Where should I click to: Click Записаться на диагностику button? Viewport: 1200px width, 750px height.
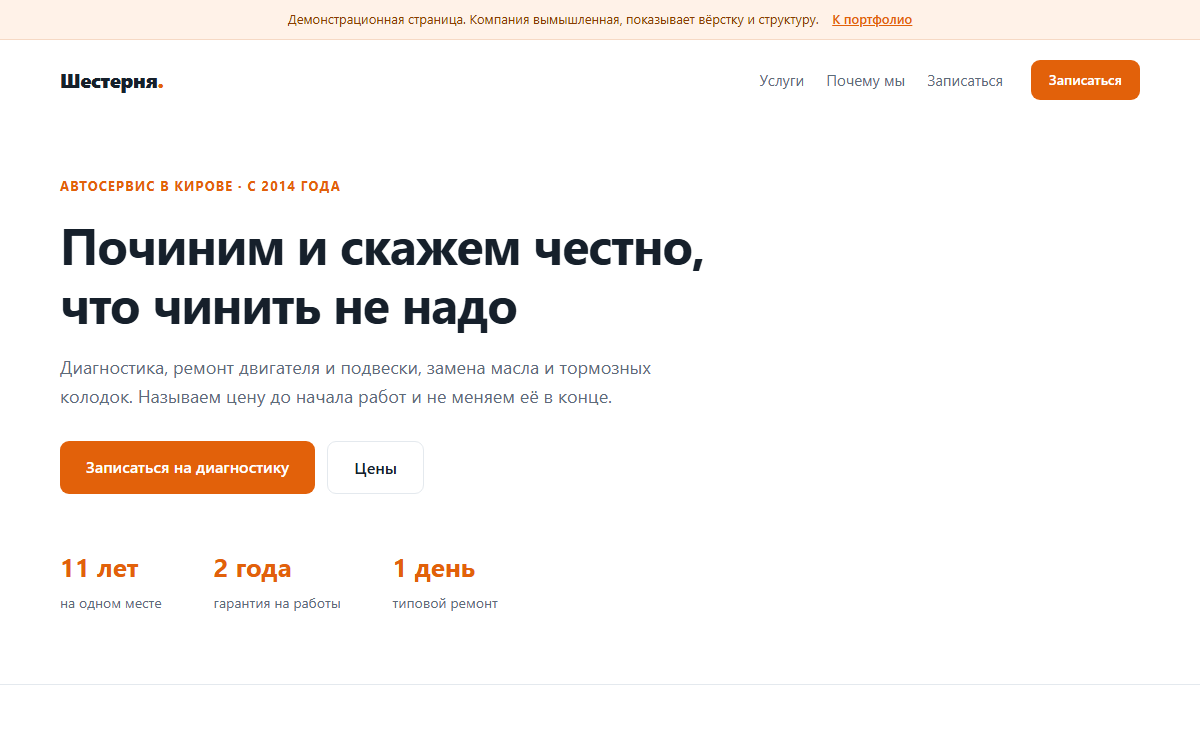[x=187, y=467]
